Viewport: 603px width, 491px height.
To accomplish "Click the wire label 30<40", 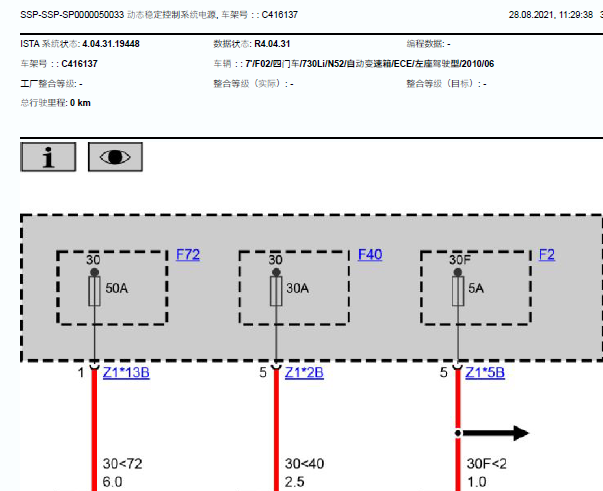I will point(304,464).
